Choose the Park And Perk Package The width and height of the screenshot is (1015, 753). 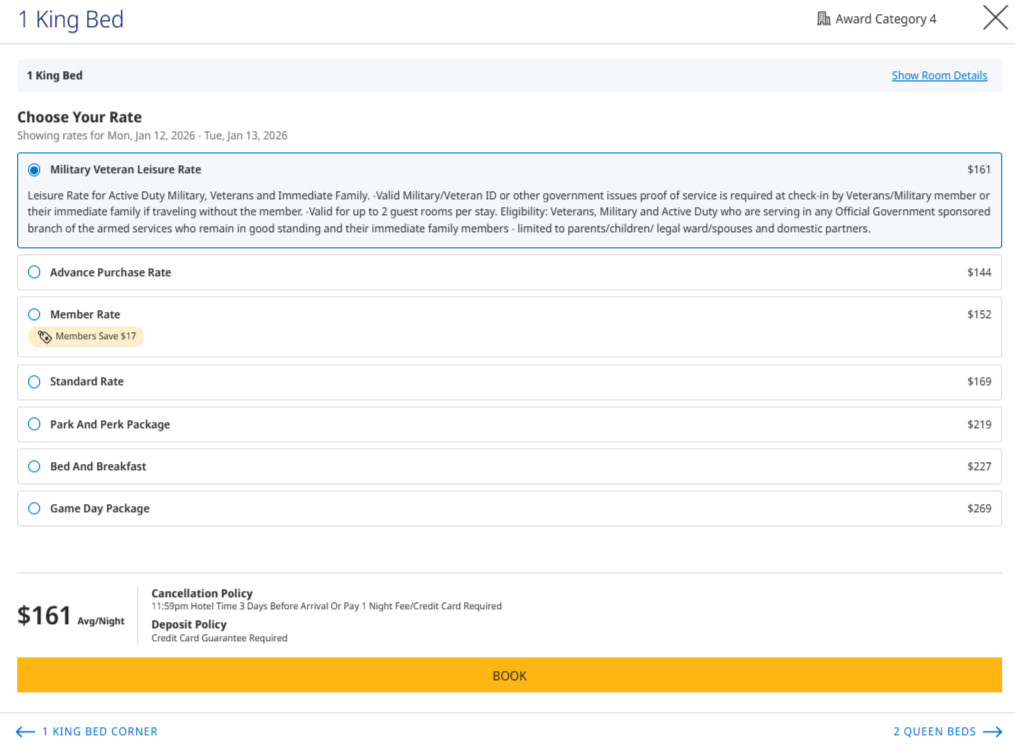(x=34, y=424)
